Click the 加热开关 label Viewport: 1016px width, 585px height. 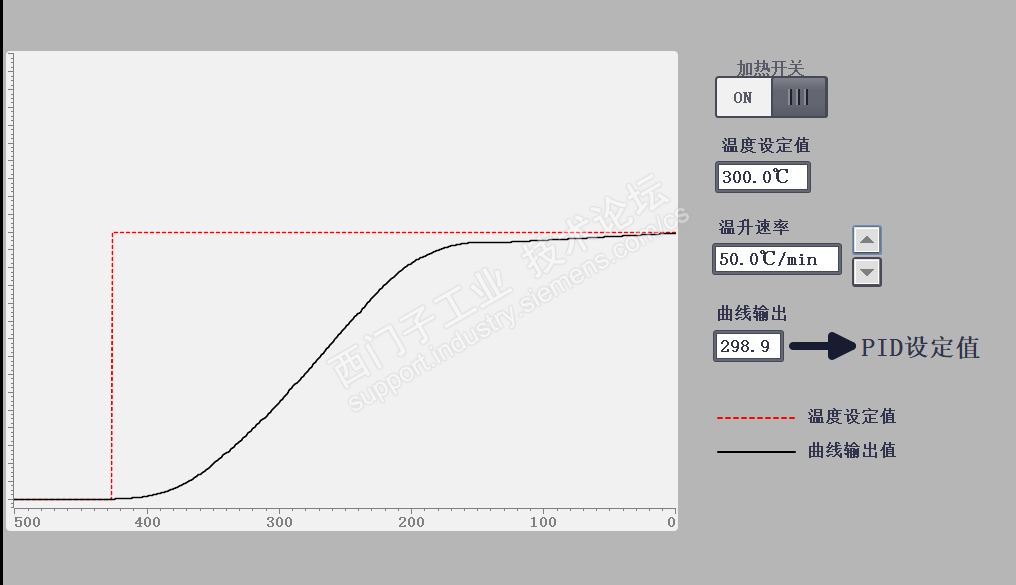tap(770, 67)
